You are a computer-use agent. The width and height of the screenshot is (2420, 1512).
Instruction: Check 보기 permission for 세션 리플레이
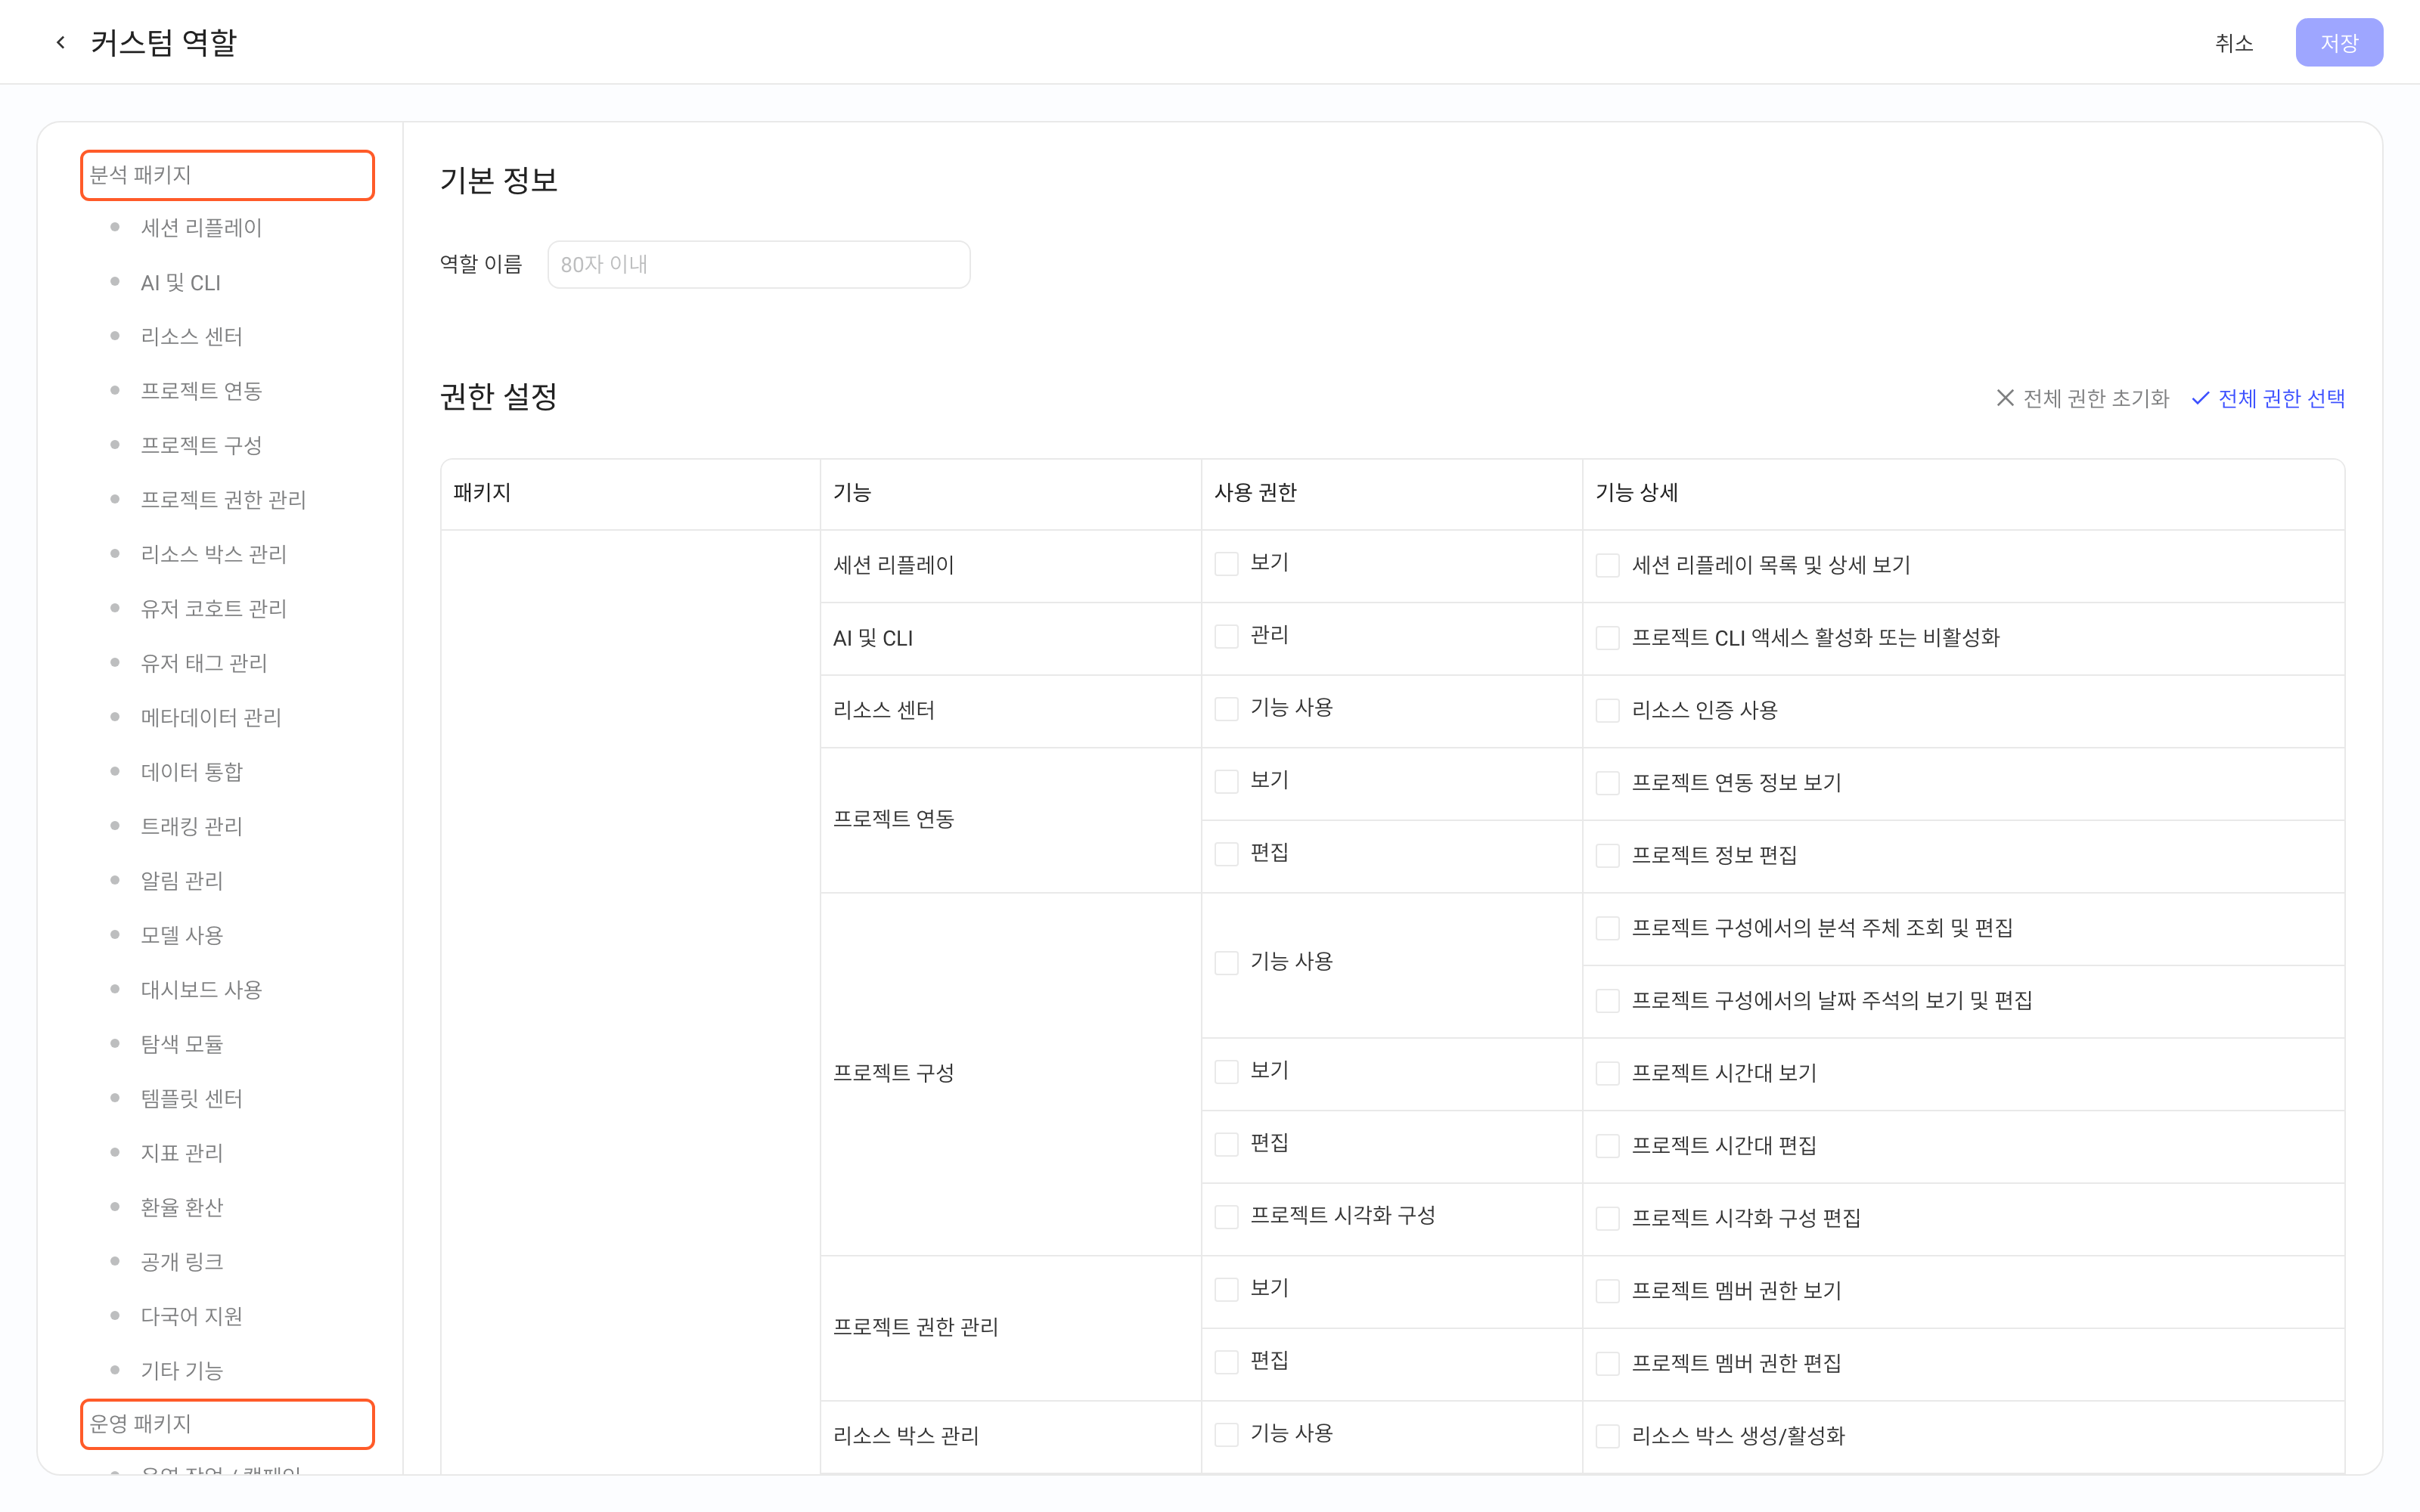(1226, 563)
